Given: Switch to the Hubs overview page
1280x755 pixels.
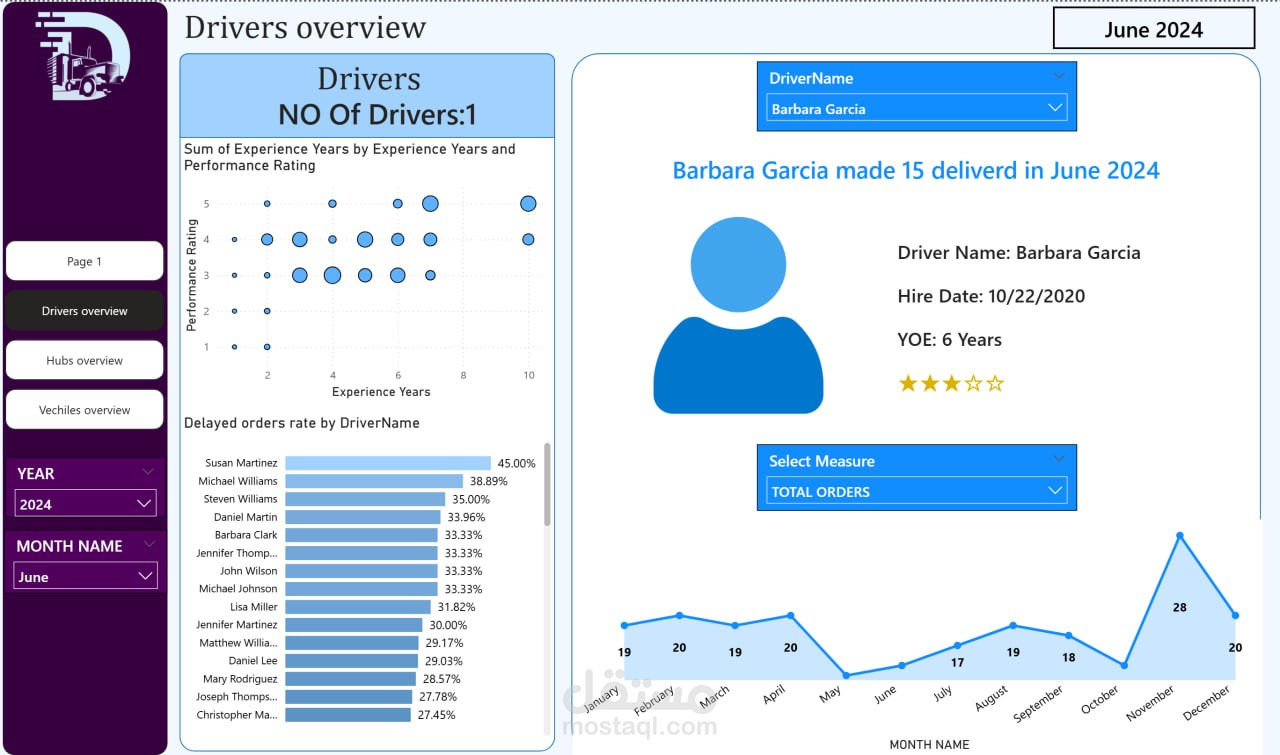Looking at the screenshot, I should coord(84,360).
